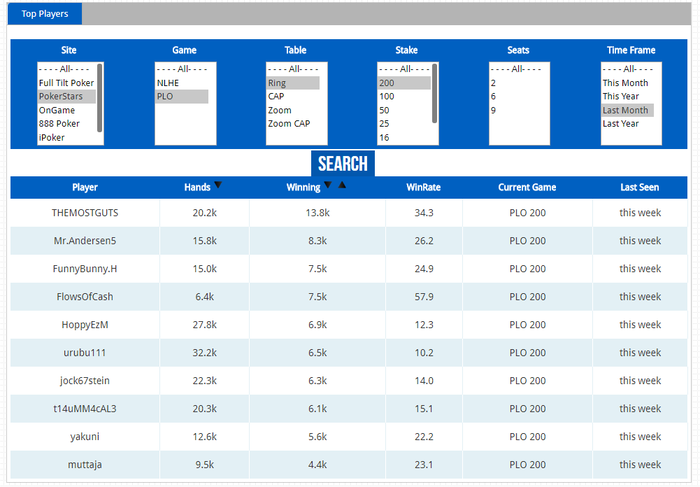Pick Zoom CAP in Table list
The width and height of the screenshot is (700, 487).
pos(293,124)
